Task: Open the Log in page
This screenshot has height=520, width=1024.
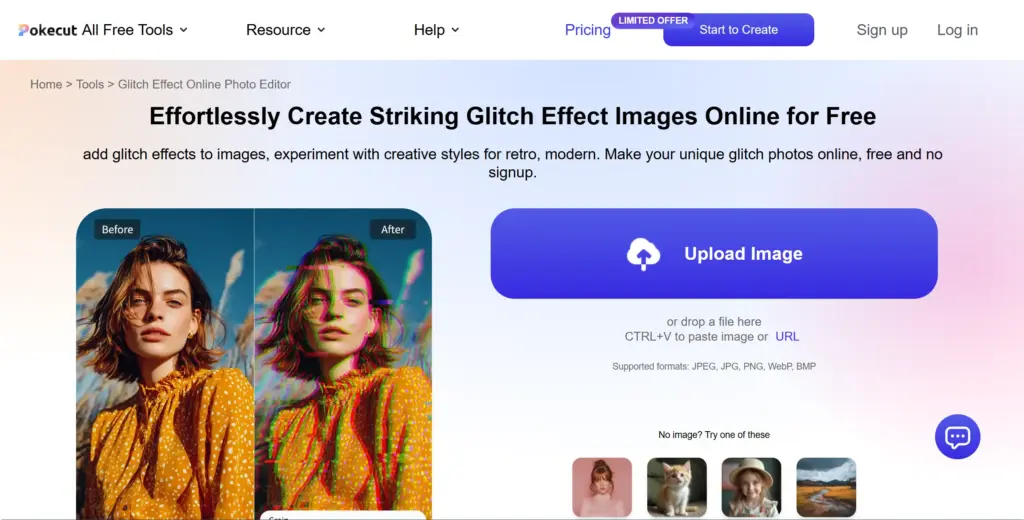Action: [x=957, y=30]
